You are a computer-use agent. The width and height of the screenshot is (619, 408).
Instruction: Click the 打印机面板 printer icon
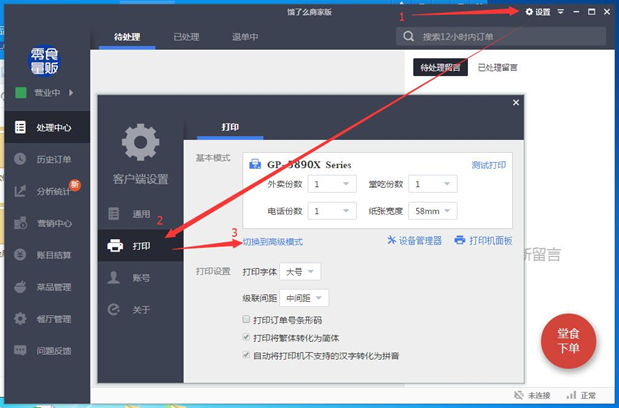click(460, 240)
